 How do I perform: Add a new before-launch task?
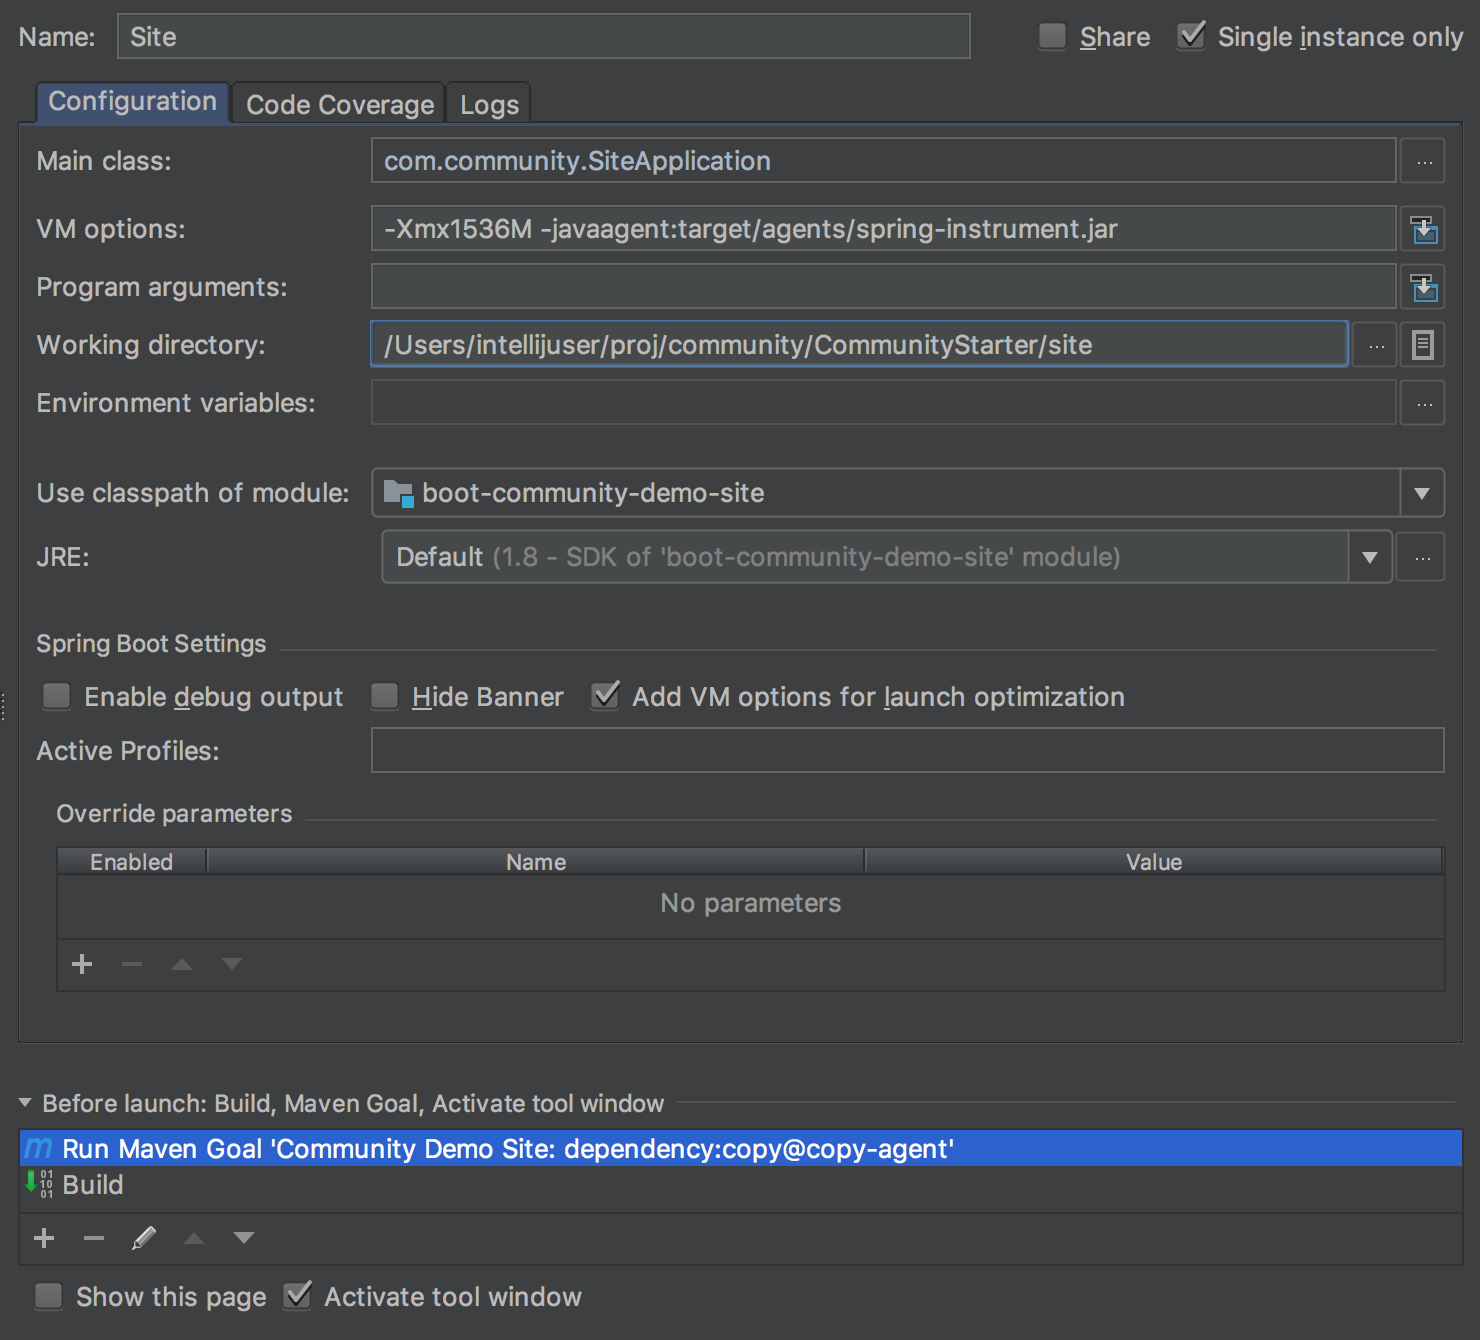pyautogui.click(x=43, y=1238)
